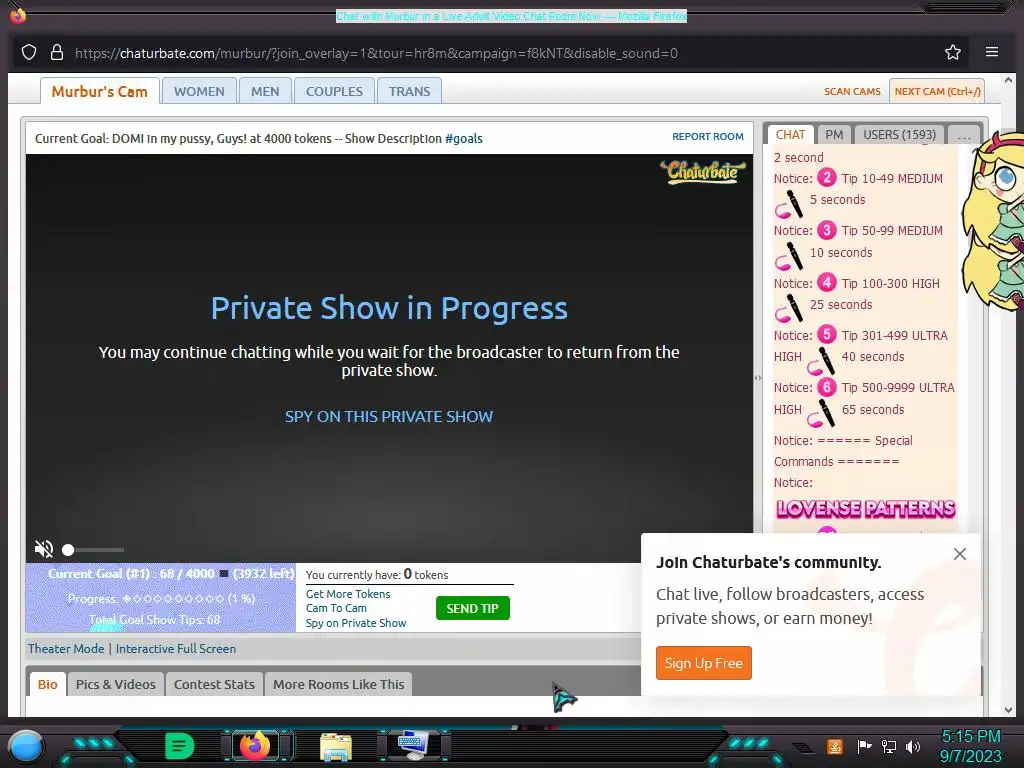The image size is (1024, 768).
Task: Click the browser address bar URL
Action: (x=376, y=53)
